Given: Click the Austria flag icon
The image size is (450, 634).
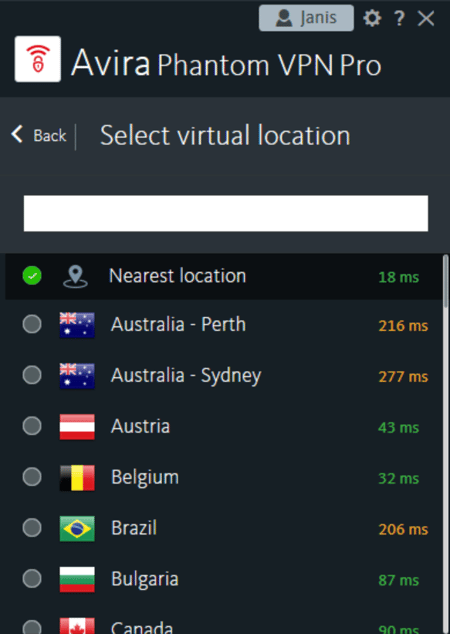Looking at the screenshot, I should pos(77,427).
